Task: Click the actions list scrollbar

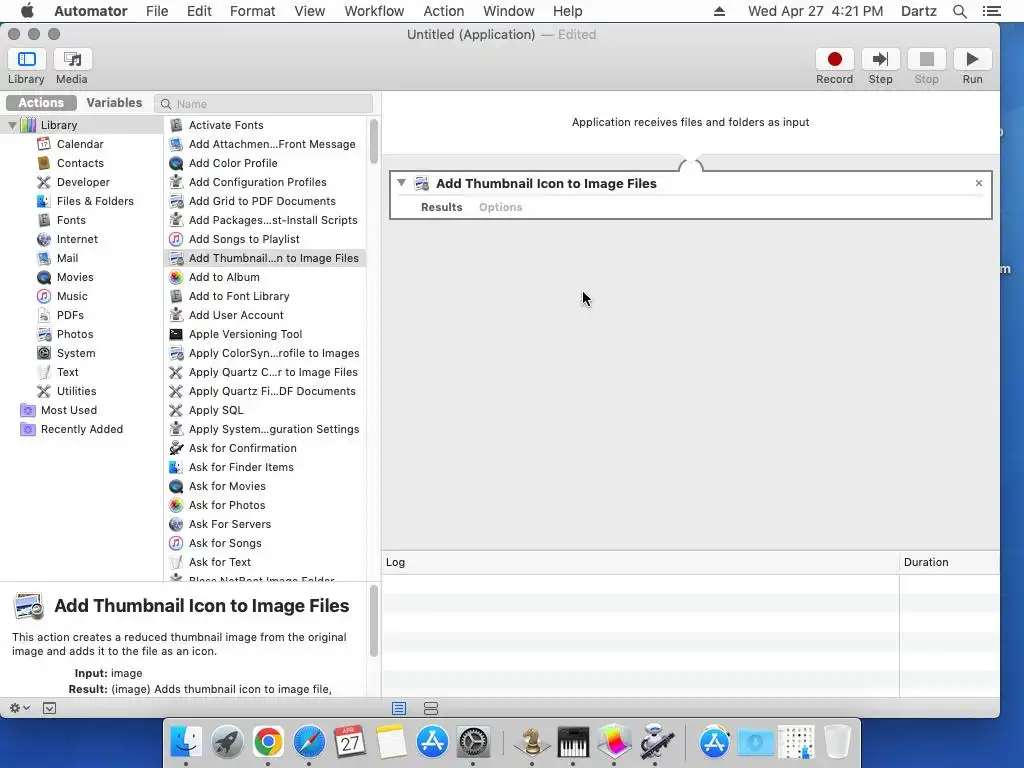Action: click(x=374, y=141)
